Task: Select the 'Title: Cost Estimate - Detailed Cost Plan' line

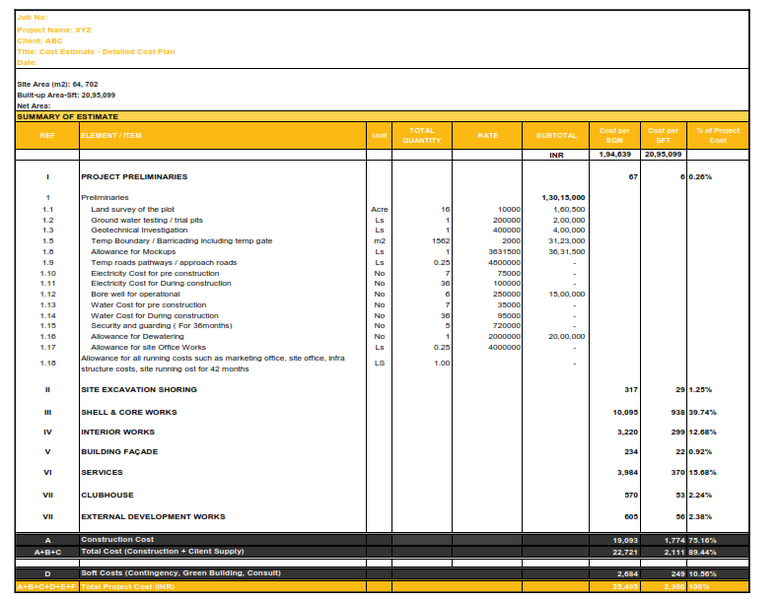Action: point(96,52)
